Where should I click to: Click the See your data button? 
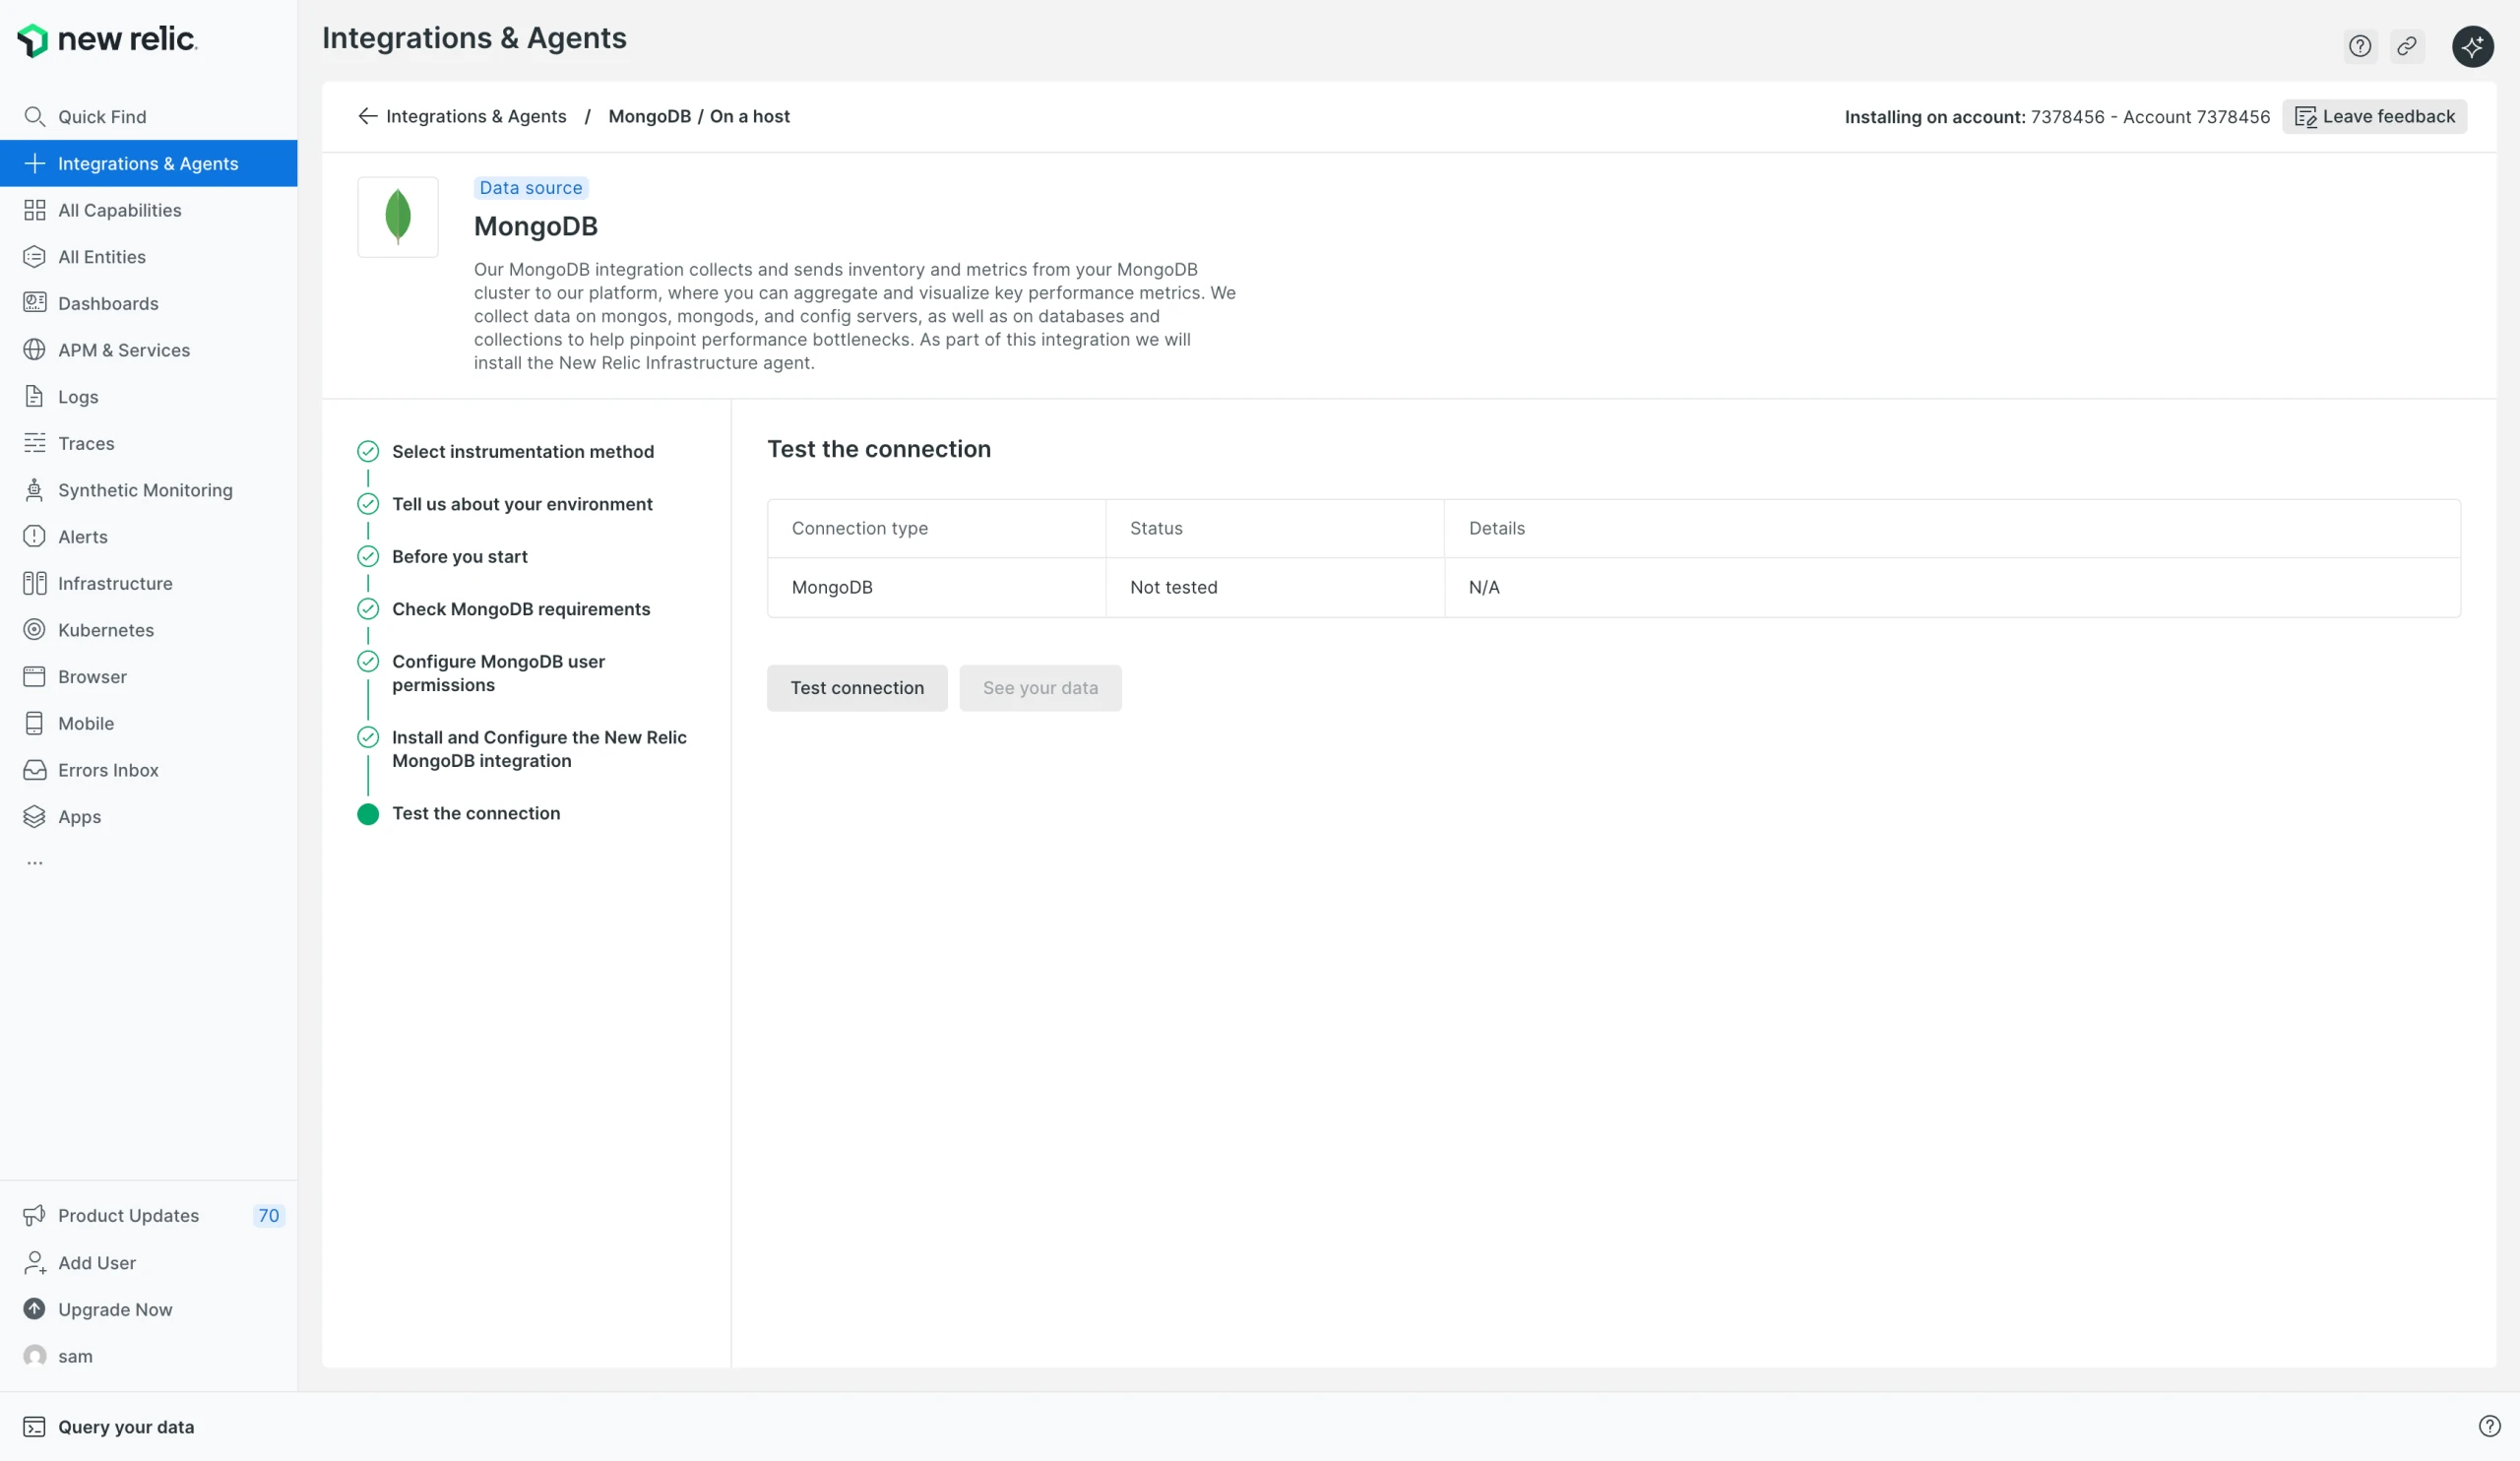tap(1040, 688)
